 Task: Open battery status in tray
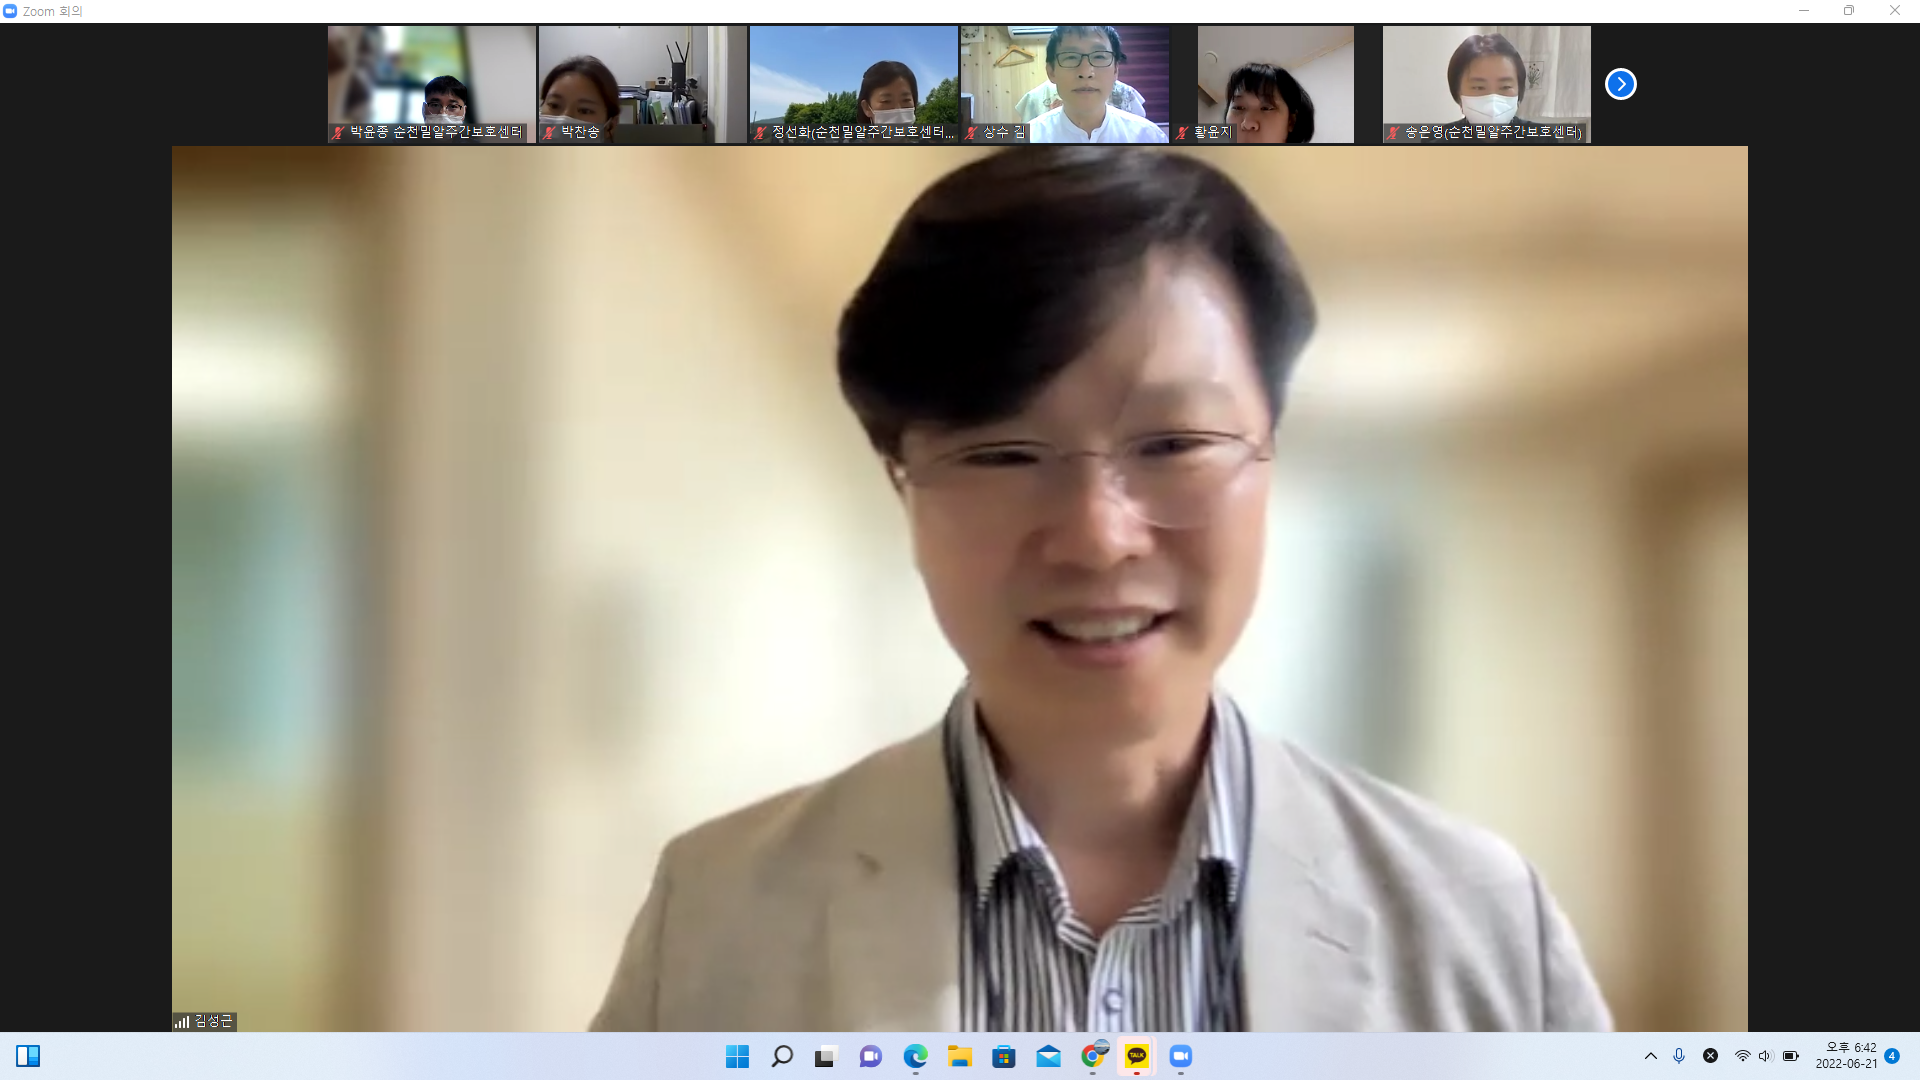(x=1790, y=1056)
